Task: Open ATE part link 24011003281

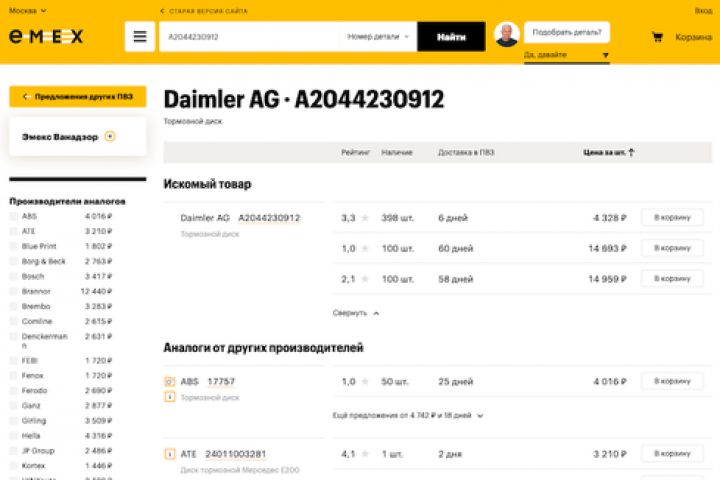Action: coord(236,454)
